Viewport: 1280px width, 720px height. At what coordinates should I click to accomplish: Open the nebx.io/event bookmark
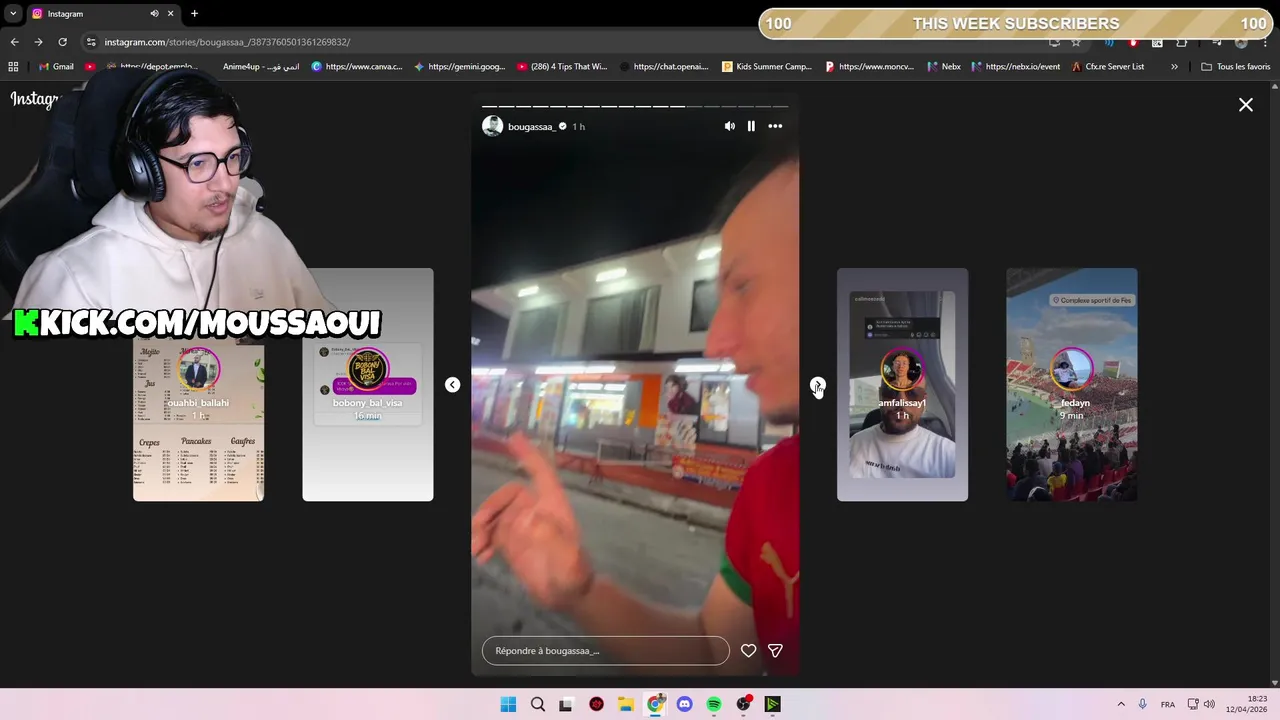click(x=1015, y=67)
